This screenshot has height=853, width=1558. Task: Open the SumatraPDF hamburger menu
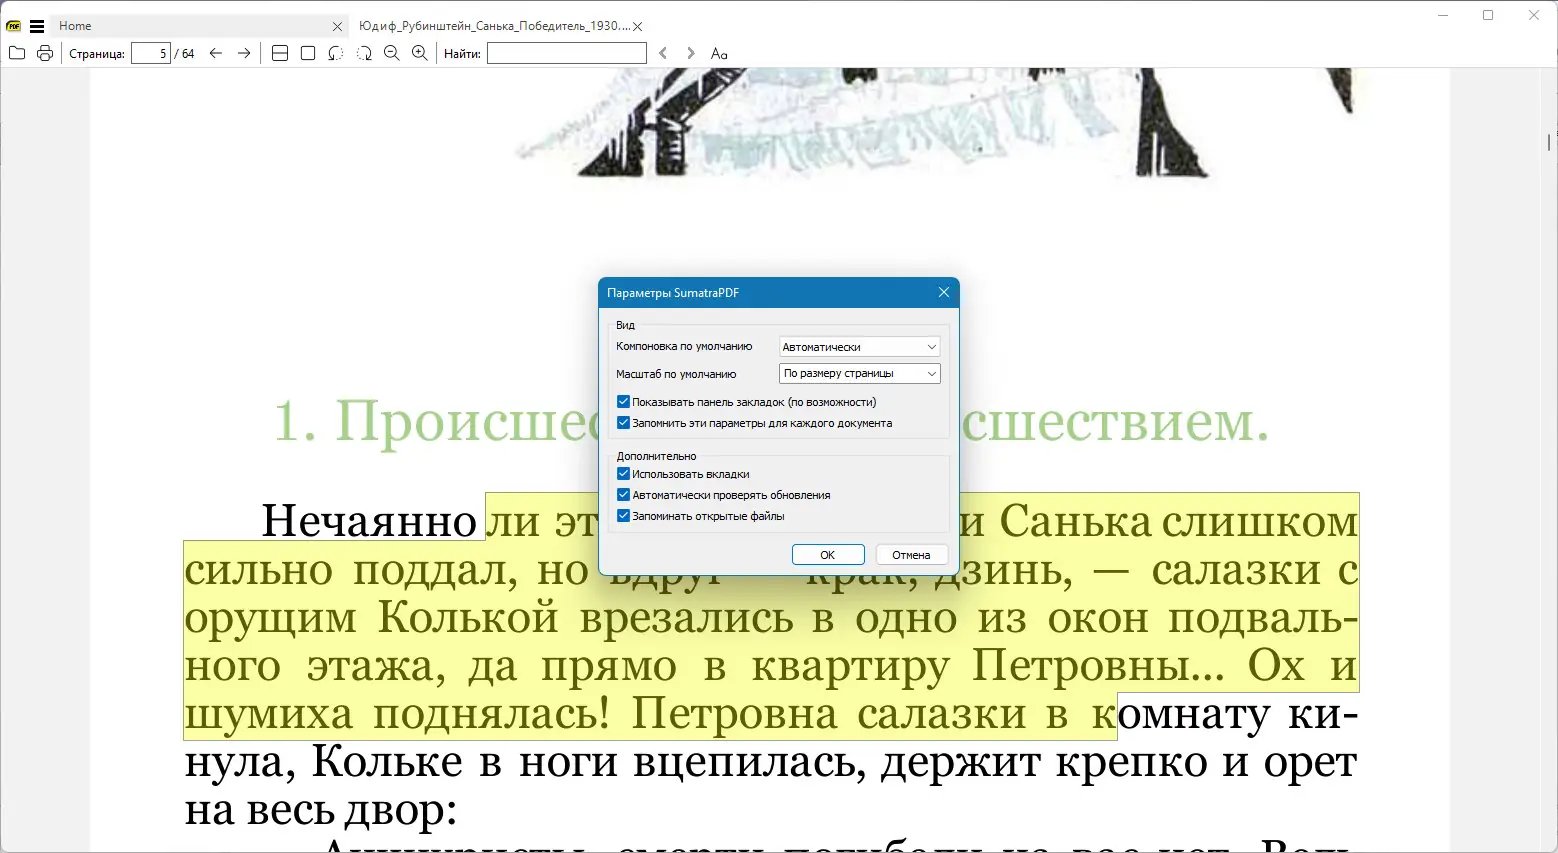click(36, 26)
